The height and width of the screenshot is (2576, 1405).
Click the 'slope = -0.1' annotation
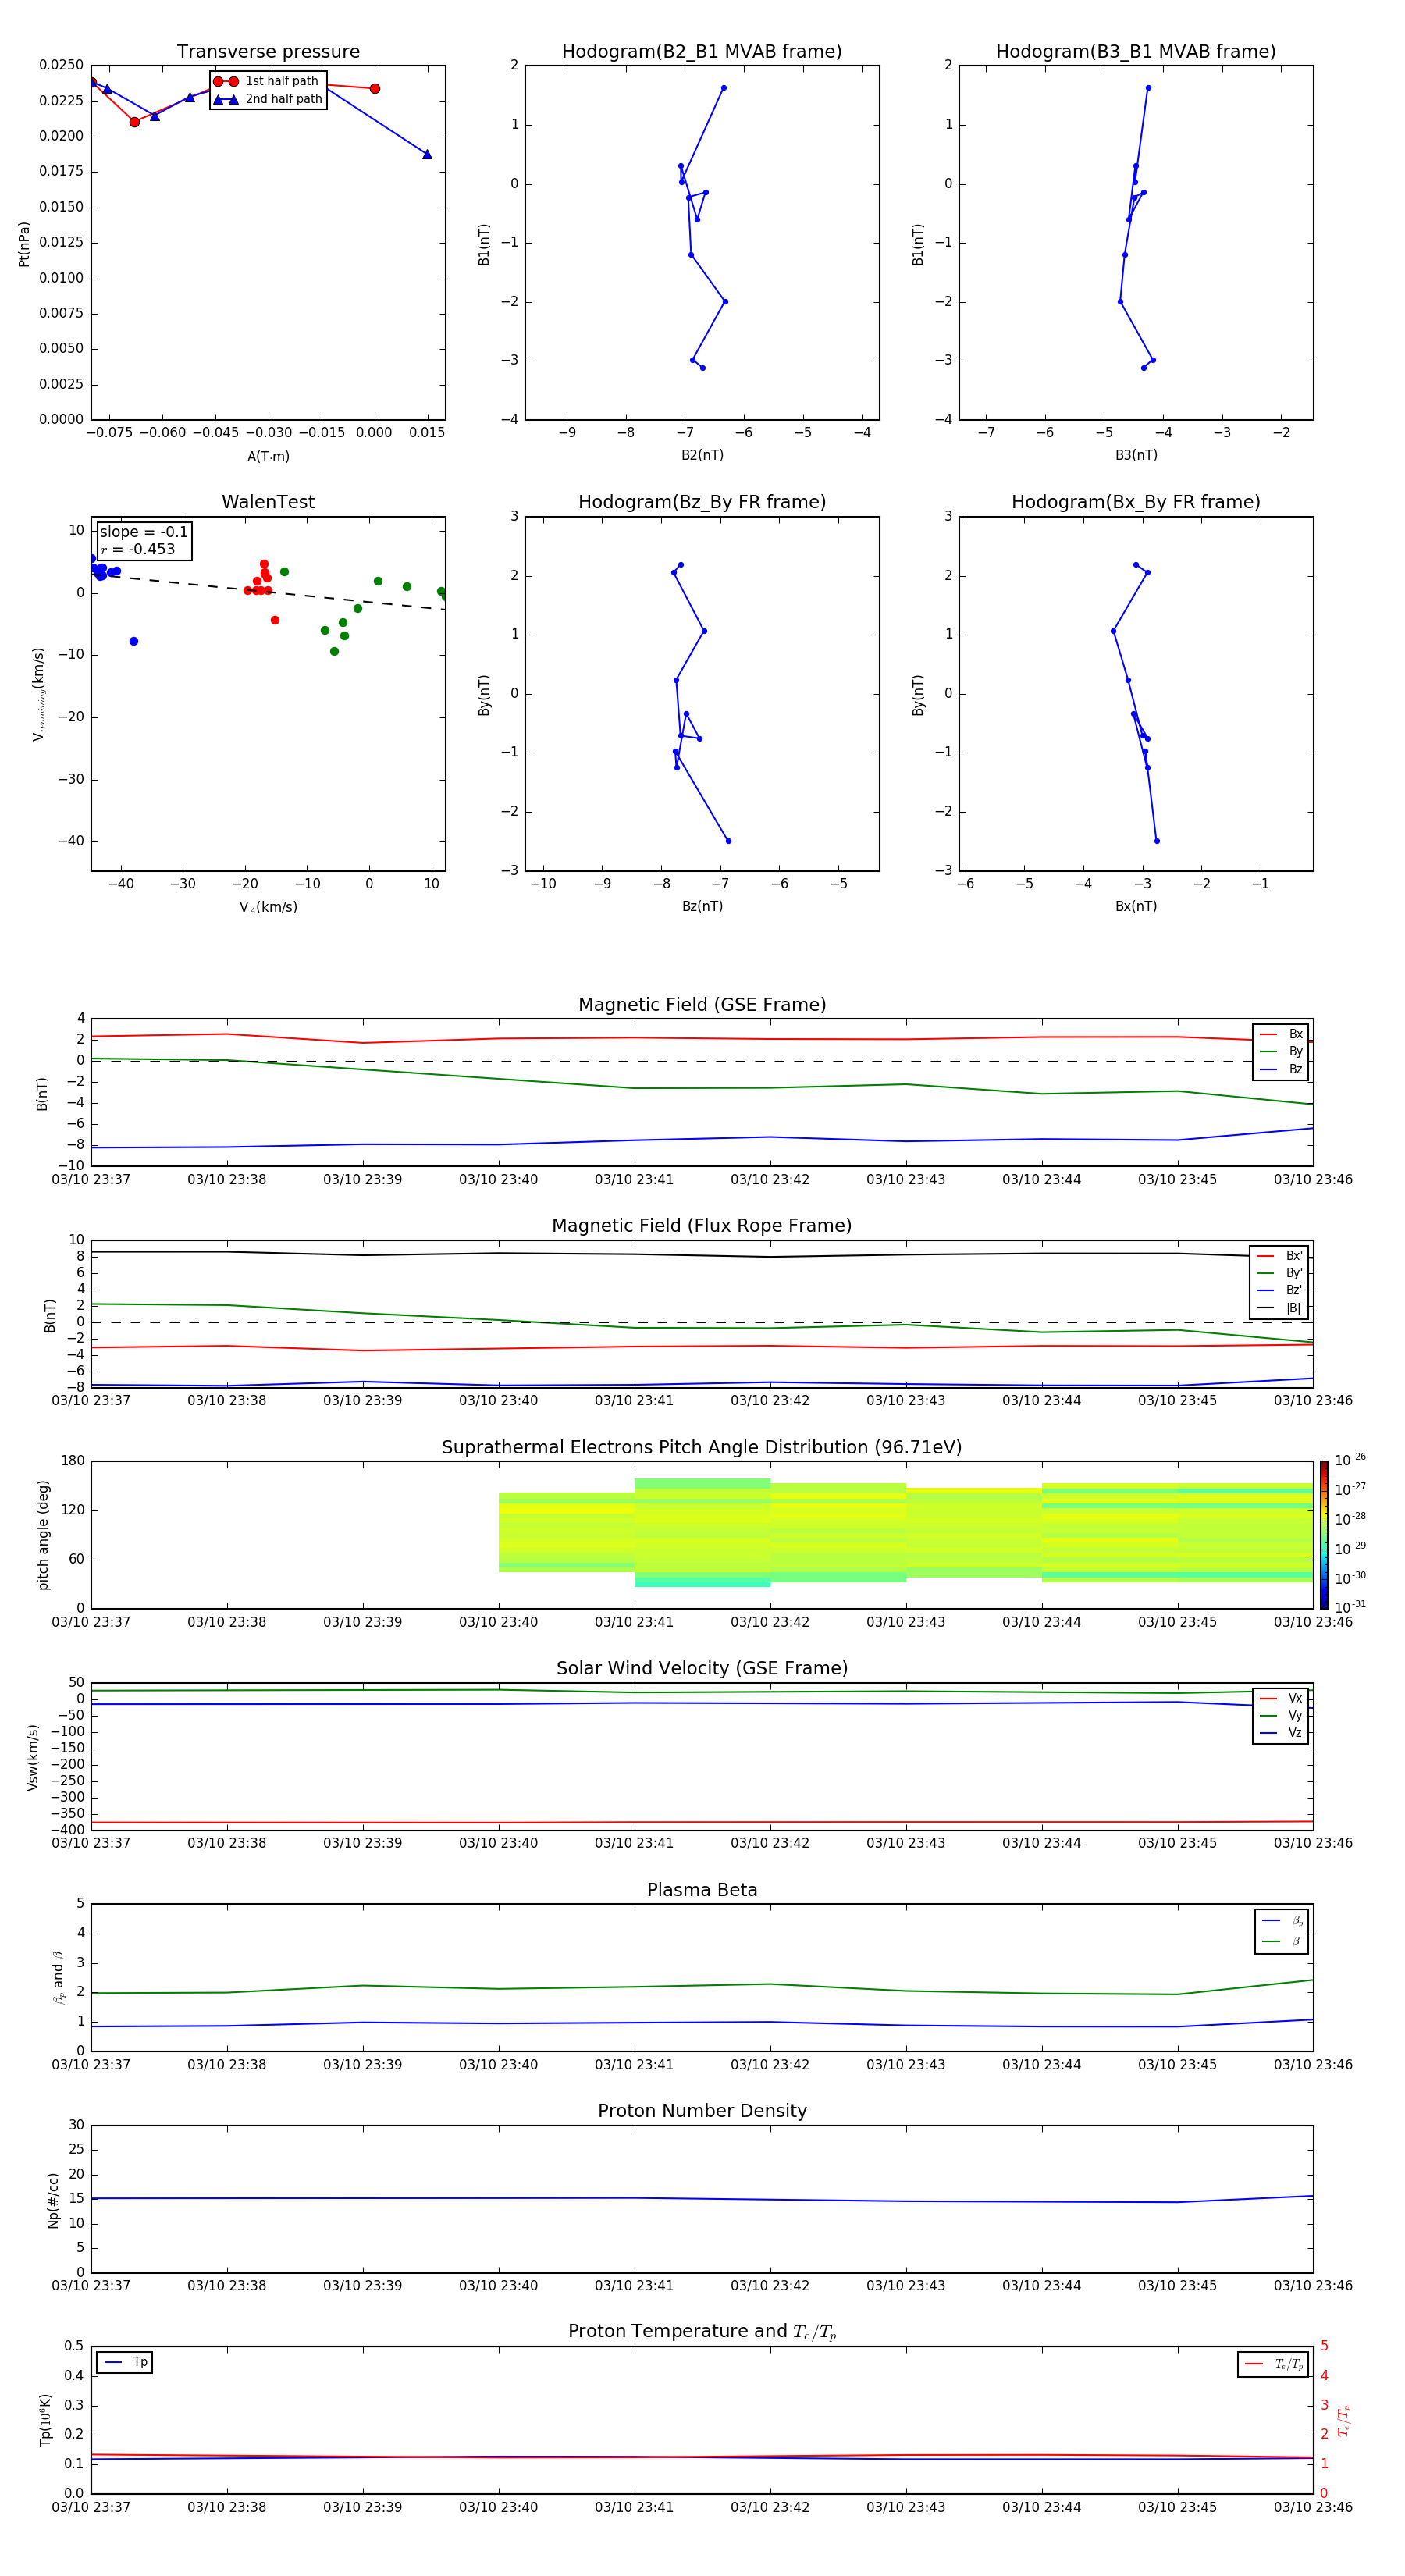pyautogui.click(x=143, y=532)
